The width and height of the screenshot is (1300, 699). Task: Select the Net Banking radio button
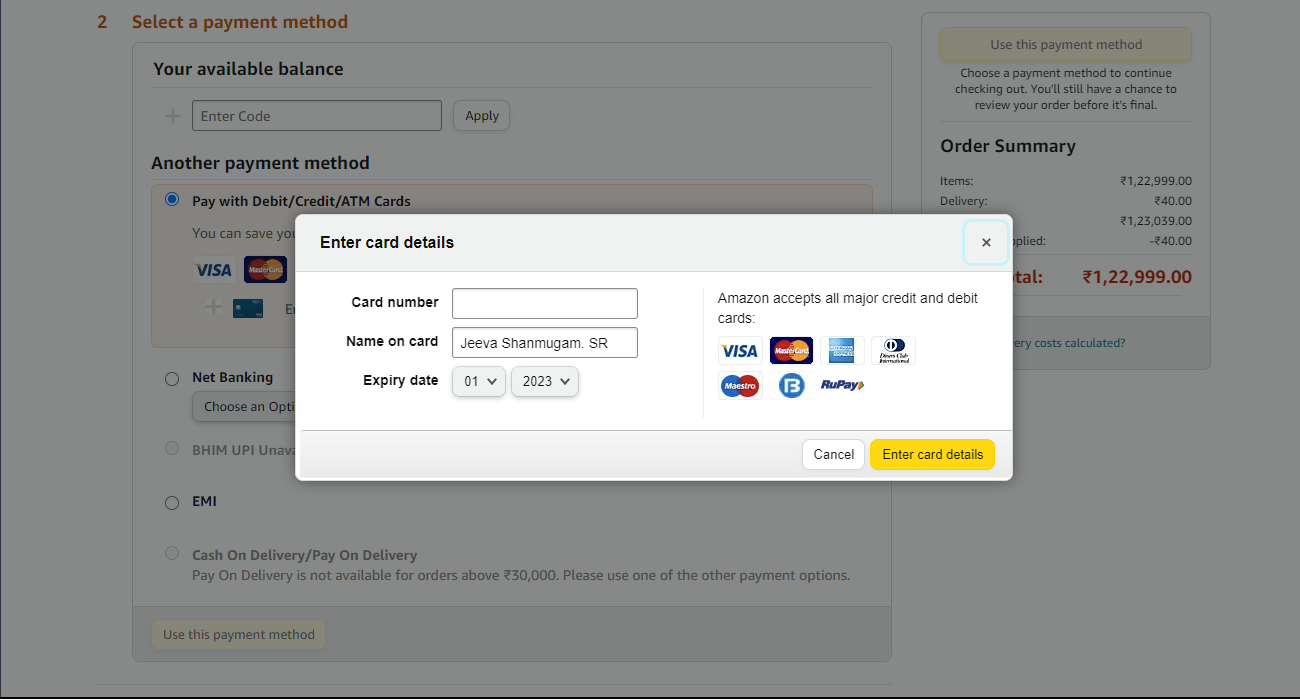coord(172,378)
